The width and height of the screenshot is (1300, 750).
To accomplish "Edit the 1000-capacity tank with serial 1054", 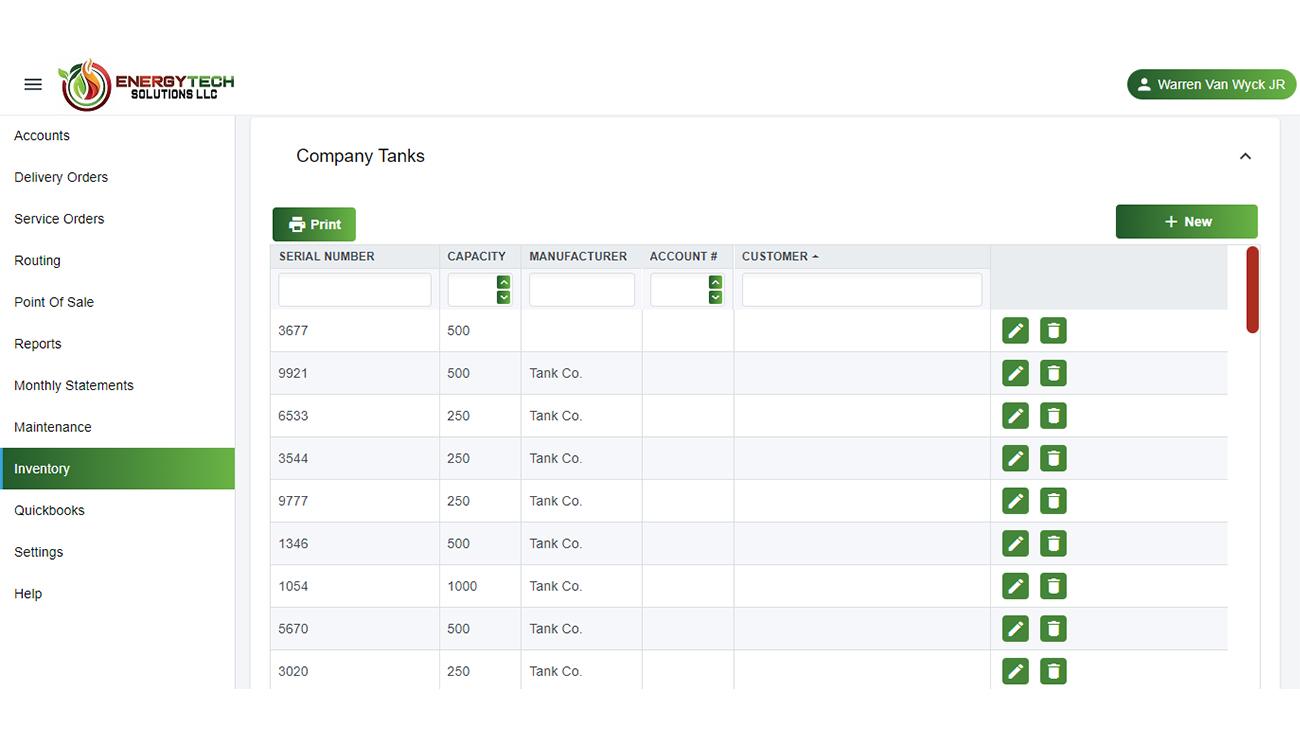I will click(1015, 586).
